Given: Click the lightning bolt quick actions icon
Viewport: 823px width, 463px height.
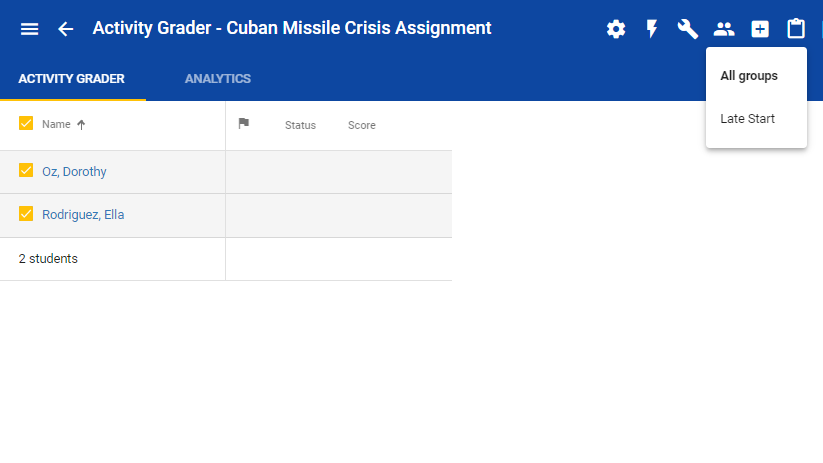Looking at the screenshot, I should pos(652,29).
